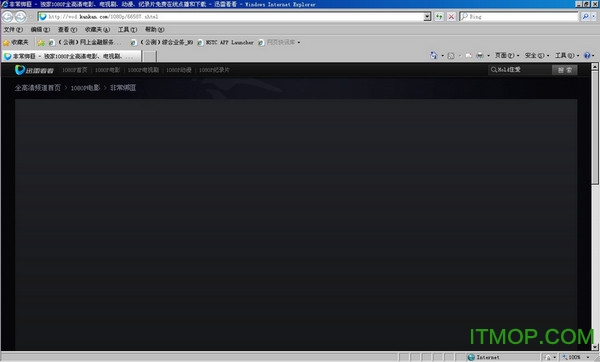Open the 编辑 (Edit) menu

[x=40, y=29]
